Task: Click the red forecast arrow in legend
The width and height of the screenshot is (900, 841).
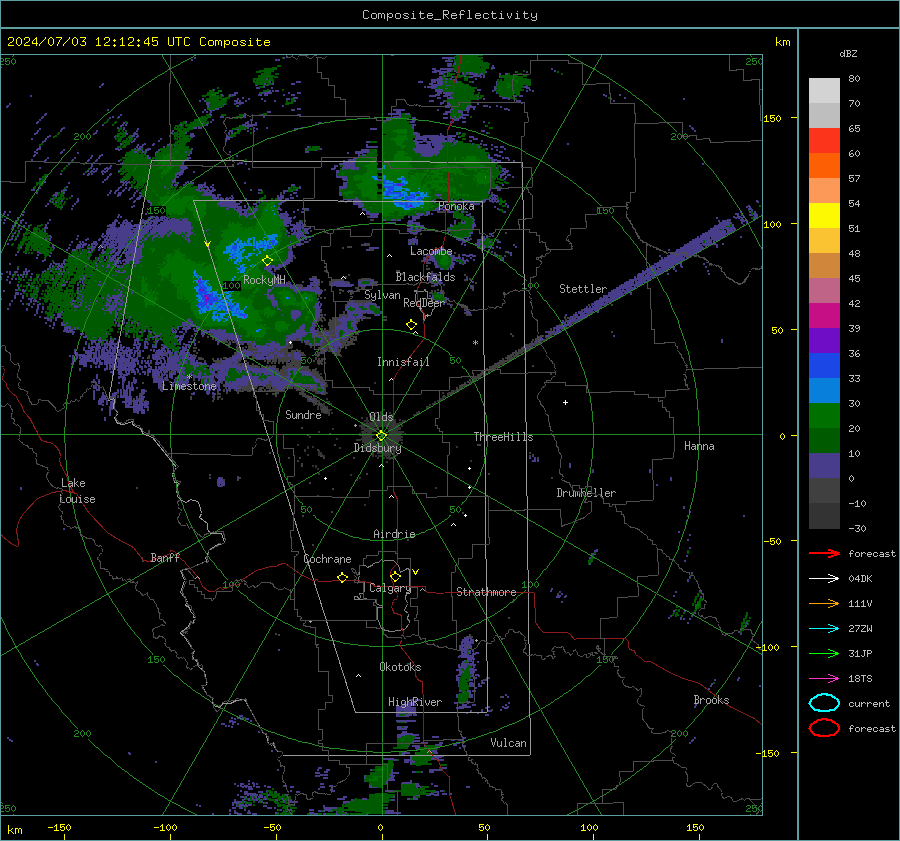Action: [824, 553]
